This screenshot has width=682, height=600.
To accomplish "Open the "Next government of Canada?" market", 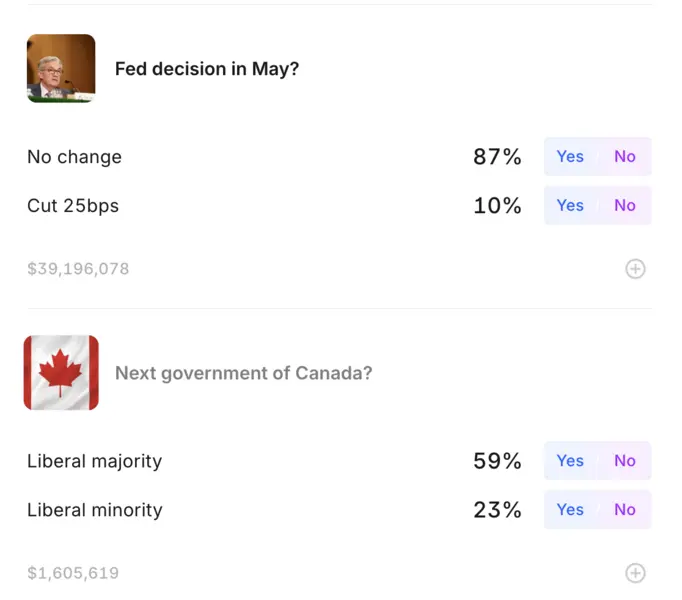I will tap(244, 373).
